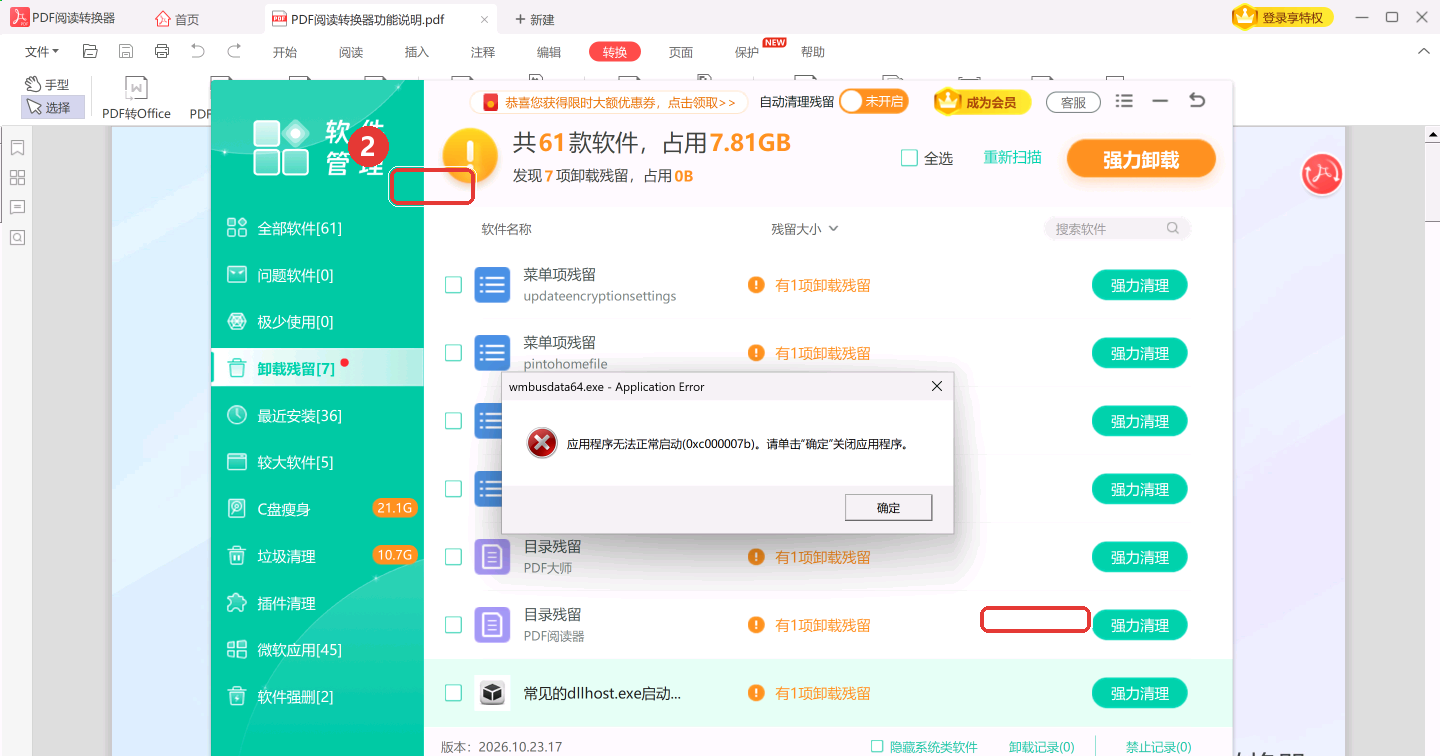1440x756 pixels.
Task: Open the list menu icon beside 客服
Action: (1124, 101)
